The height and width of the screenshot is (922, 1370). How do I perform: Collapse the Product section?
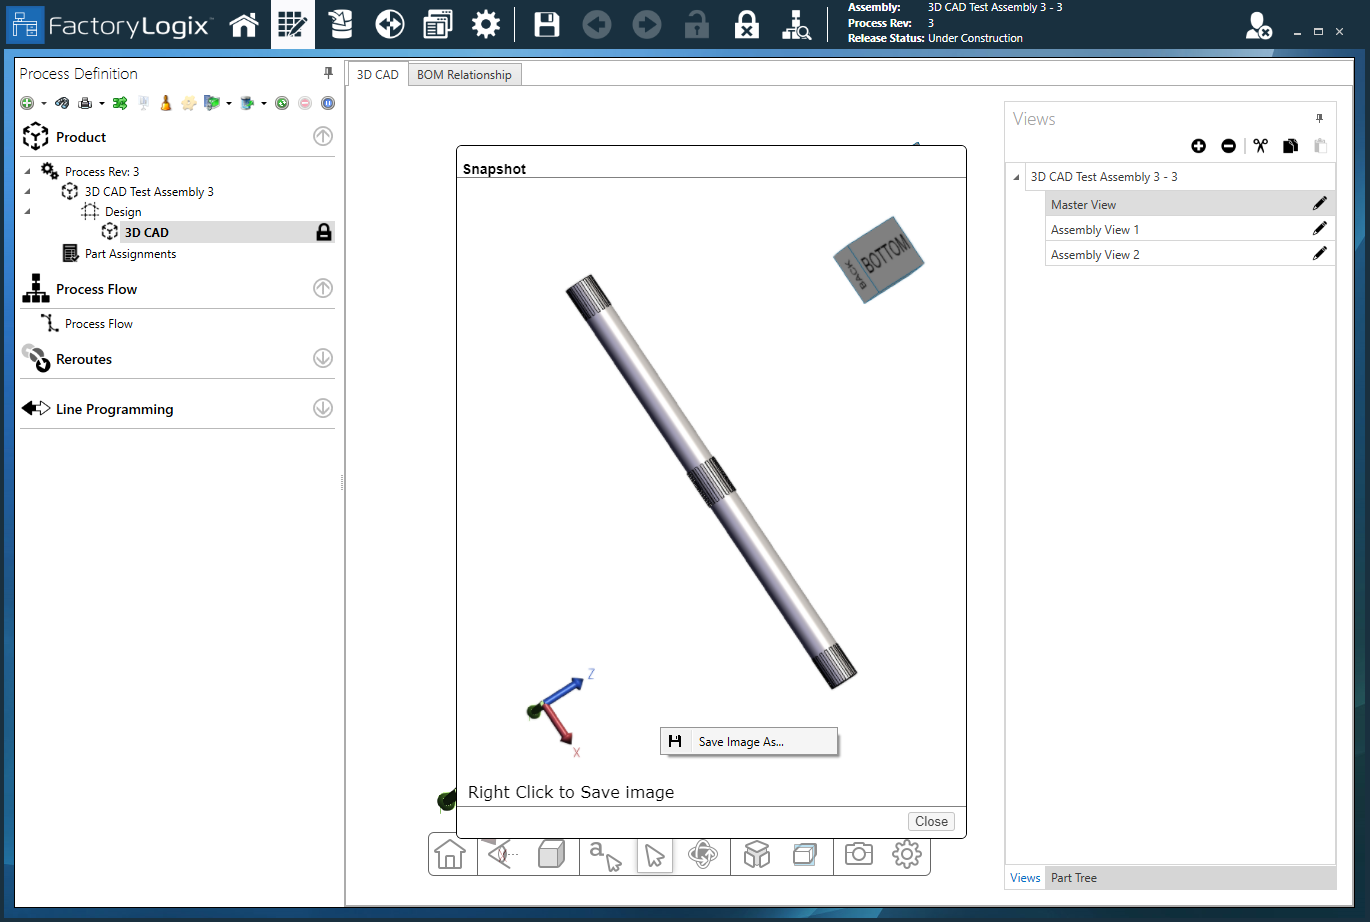tap(323, 137)
